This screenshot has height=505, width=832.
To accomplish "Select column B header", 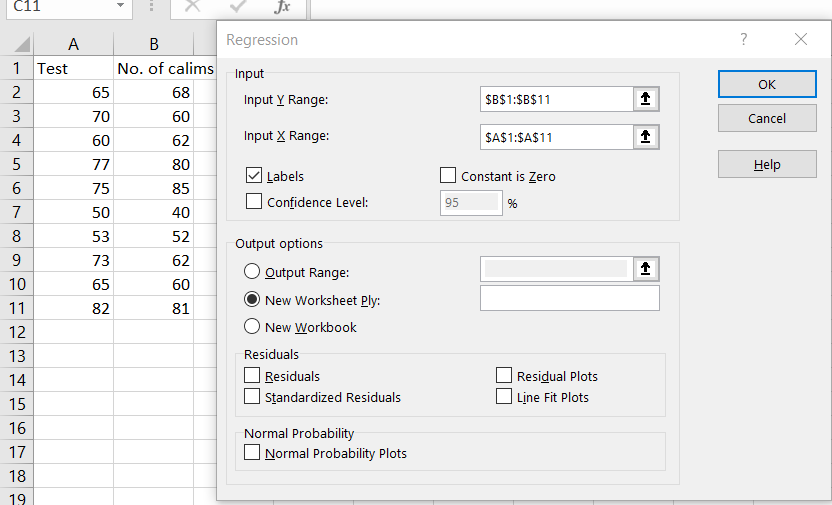I will (x=154, y=44).
